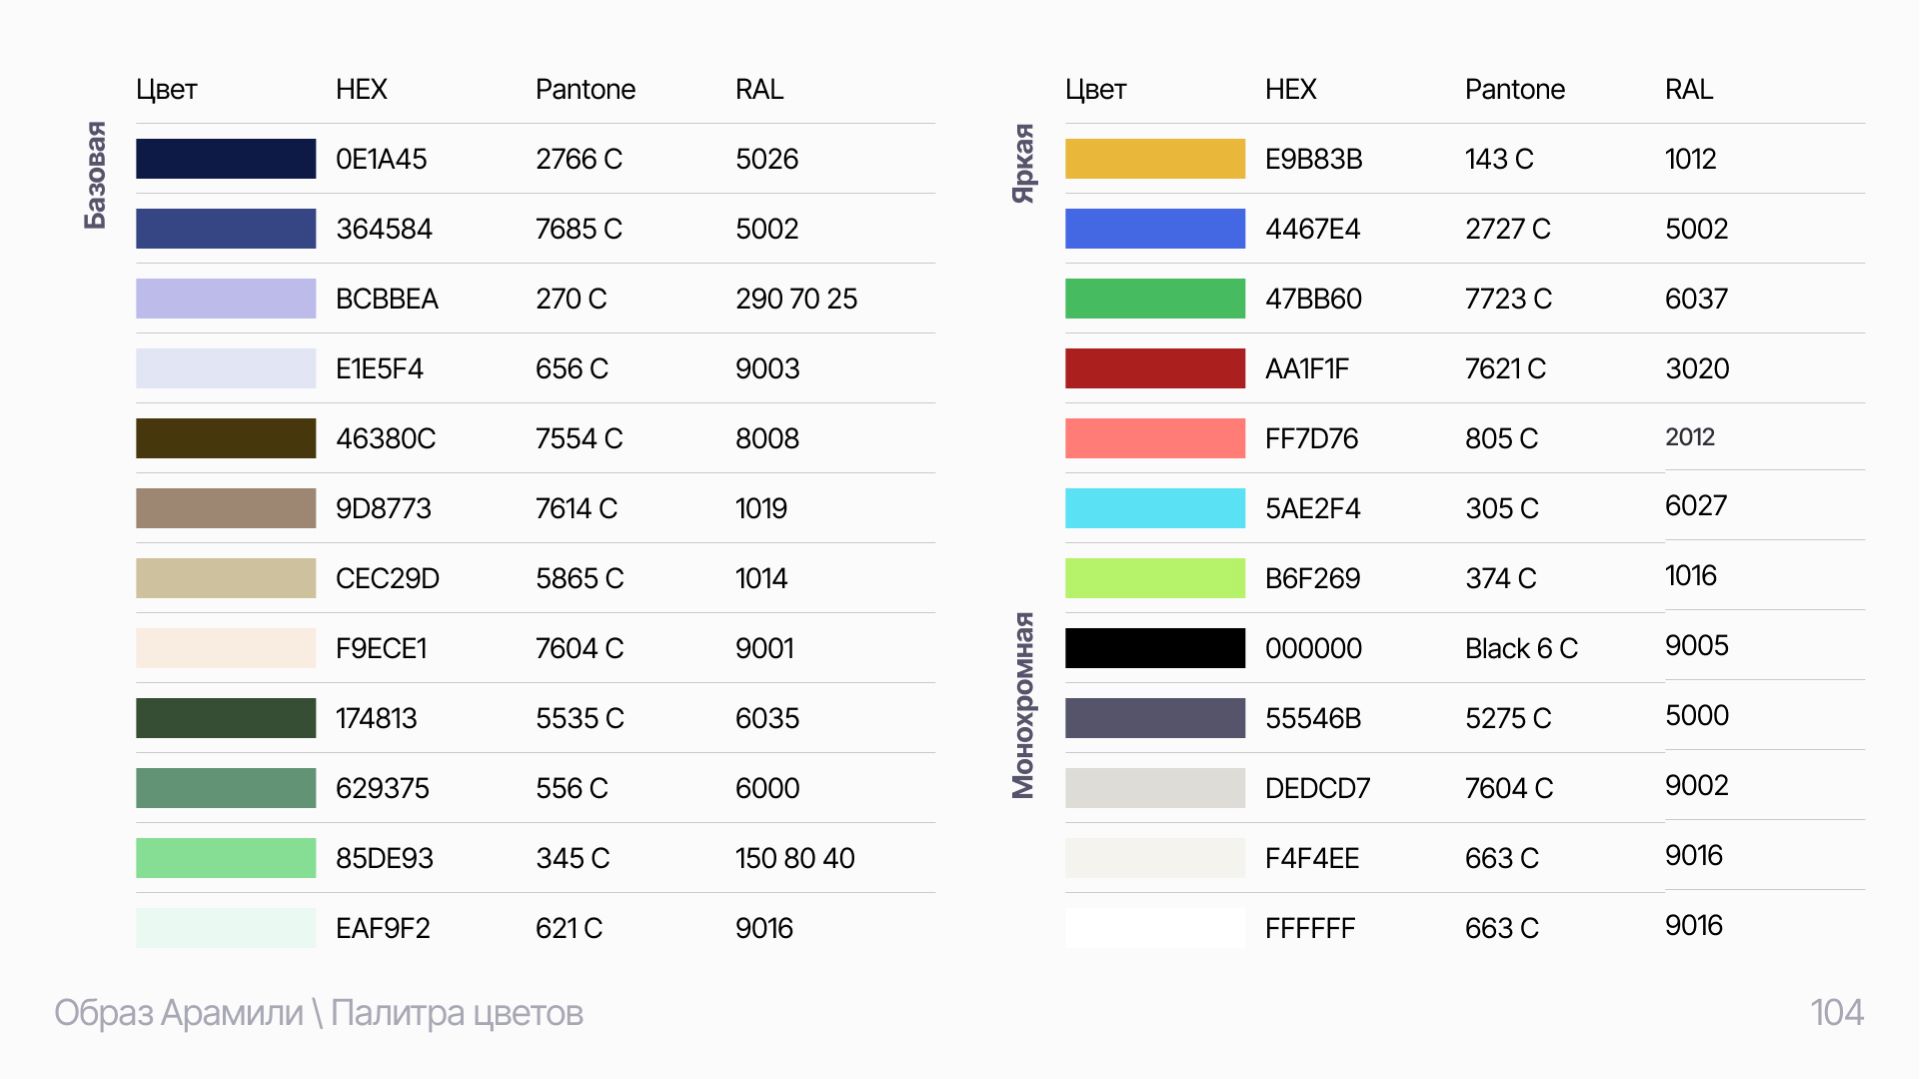Click the cyan 5AE2F4 color swatch
The height and width of the screenshot is (1079, 1920).
tap(1154, 509)
